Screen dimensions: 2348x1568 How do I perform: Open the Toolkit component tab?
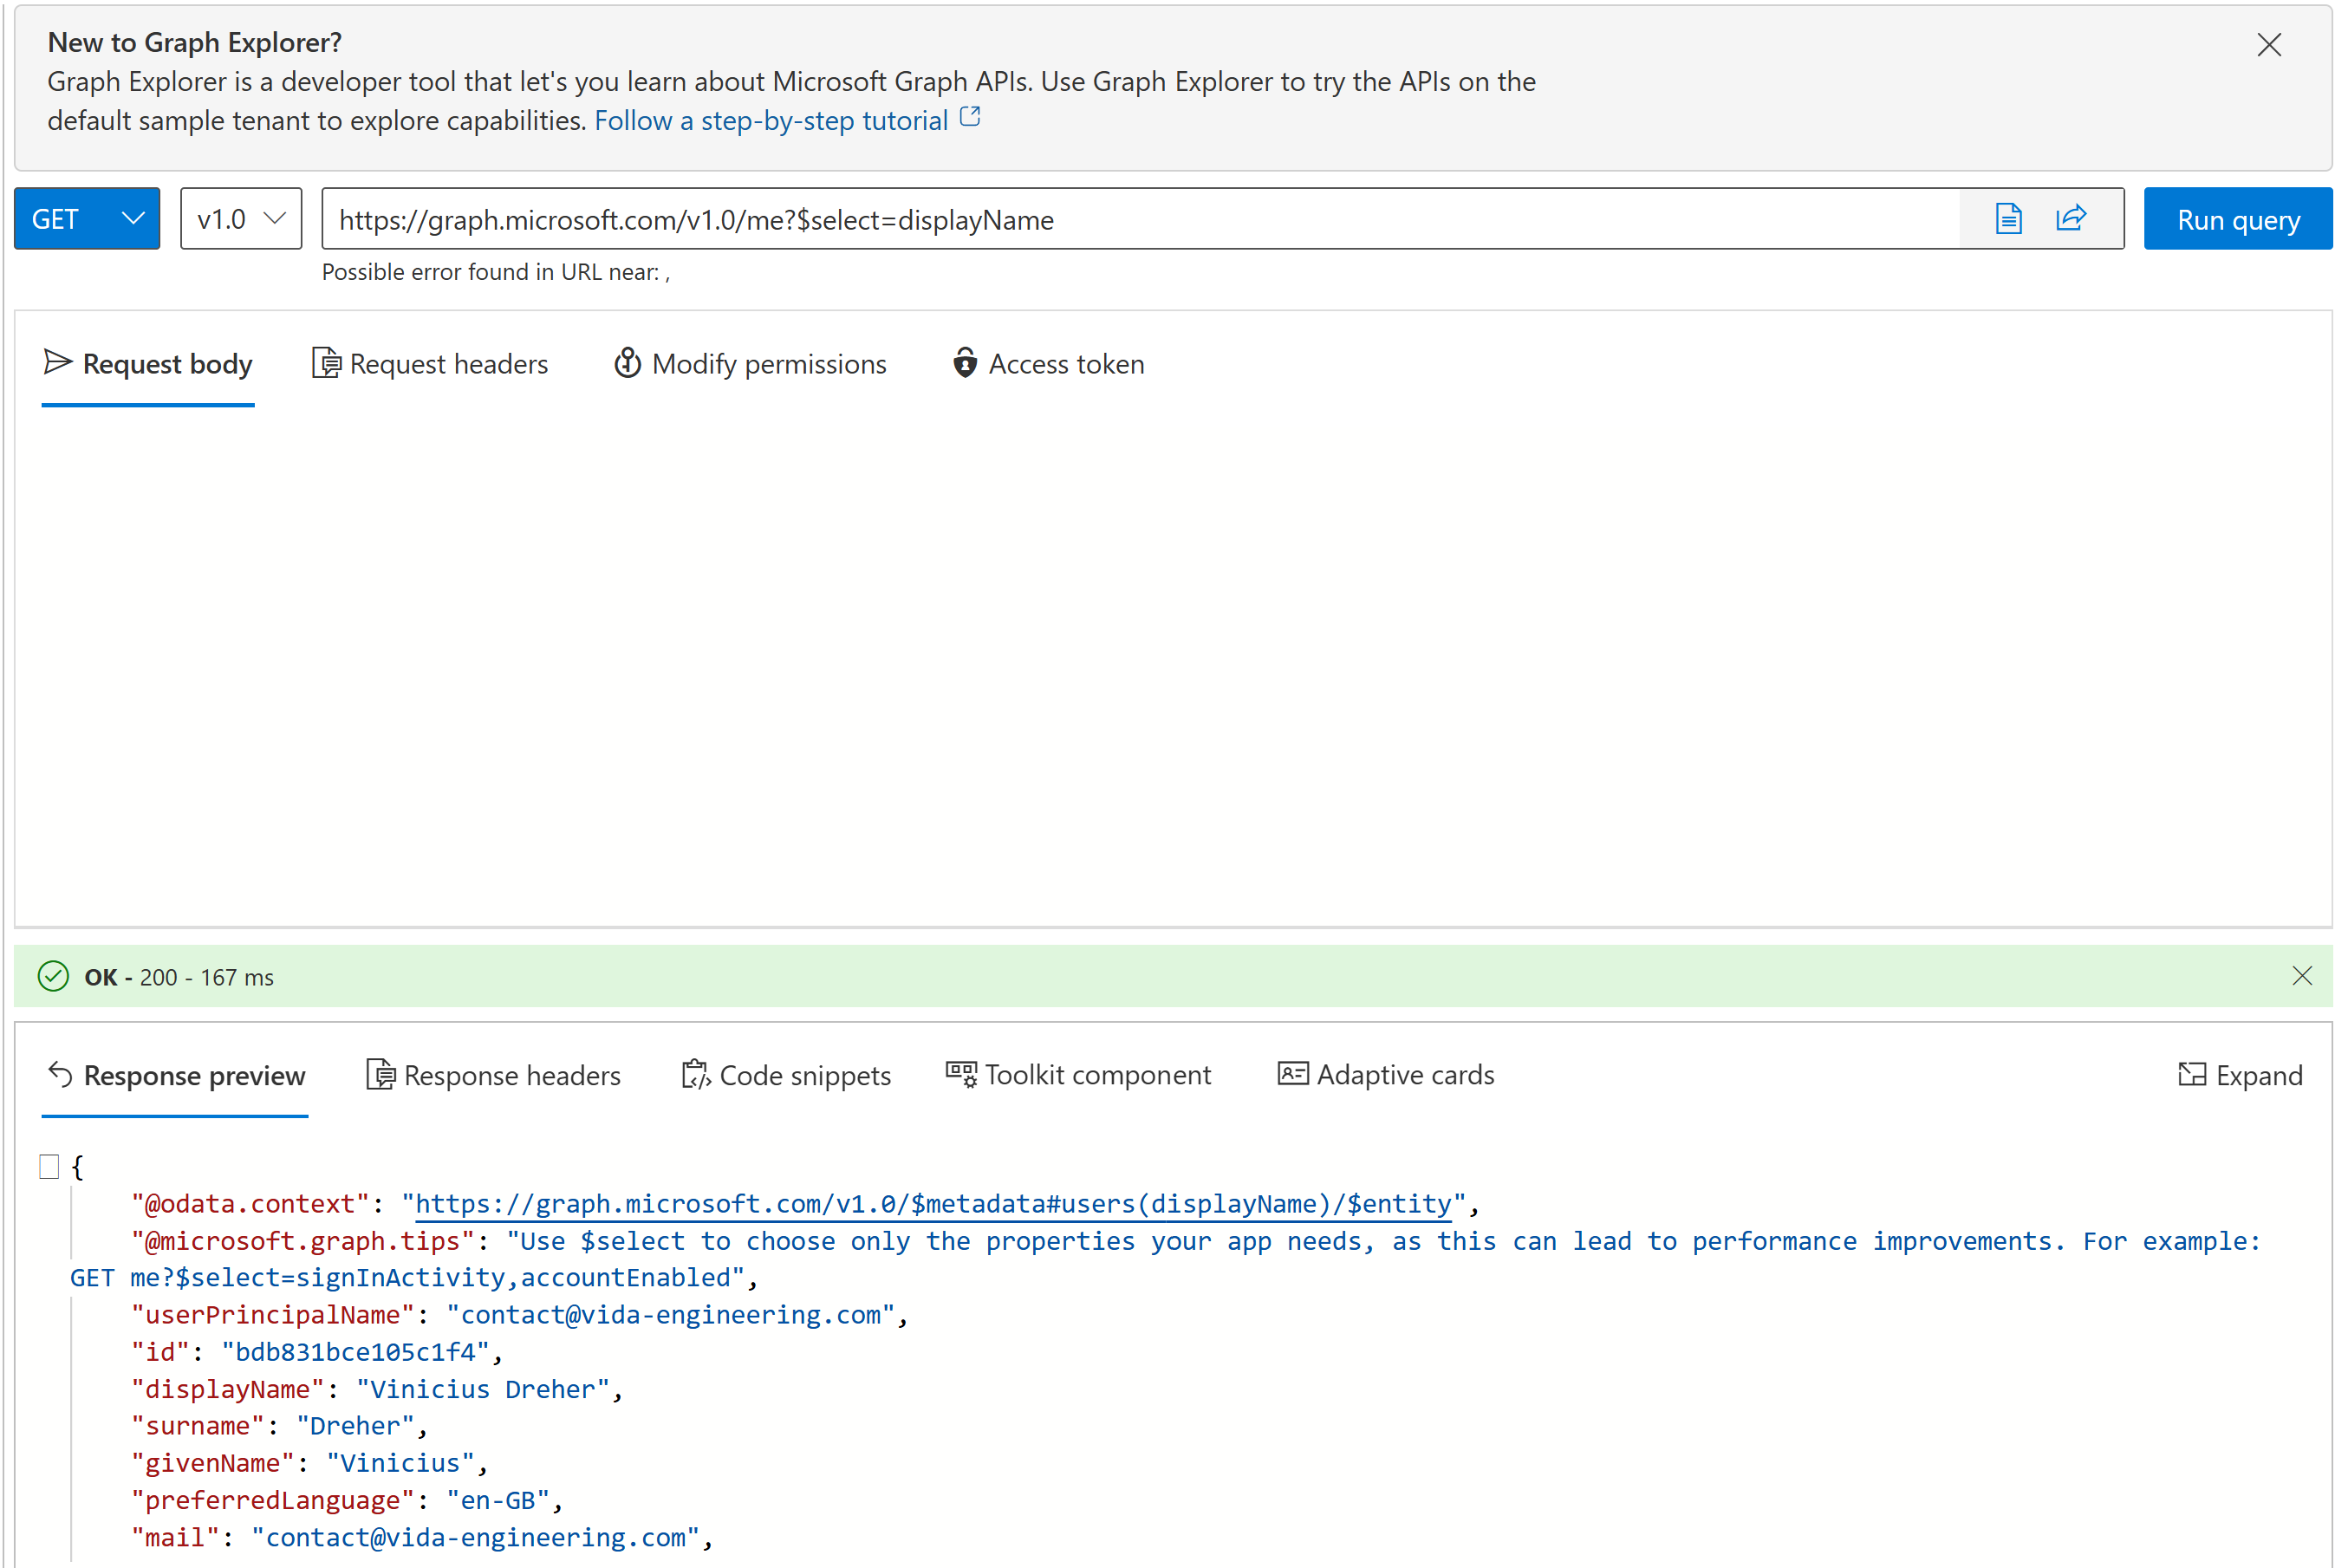pos(1078,1076)
